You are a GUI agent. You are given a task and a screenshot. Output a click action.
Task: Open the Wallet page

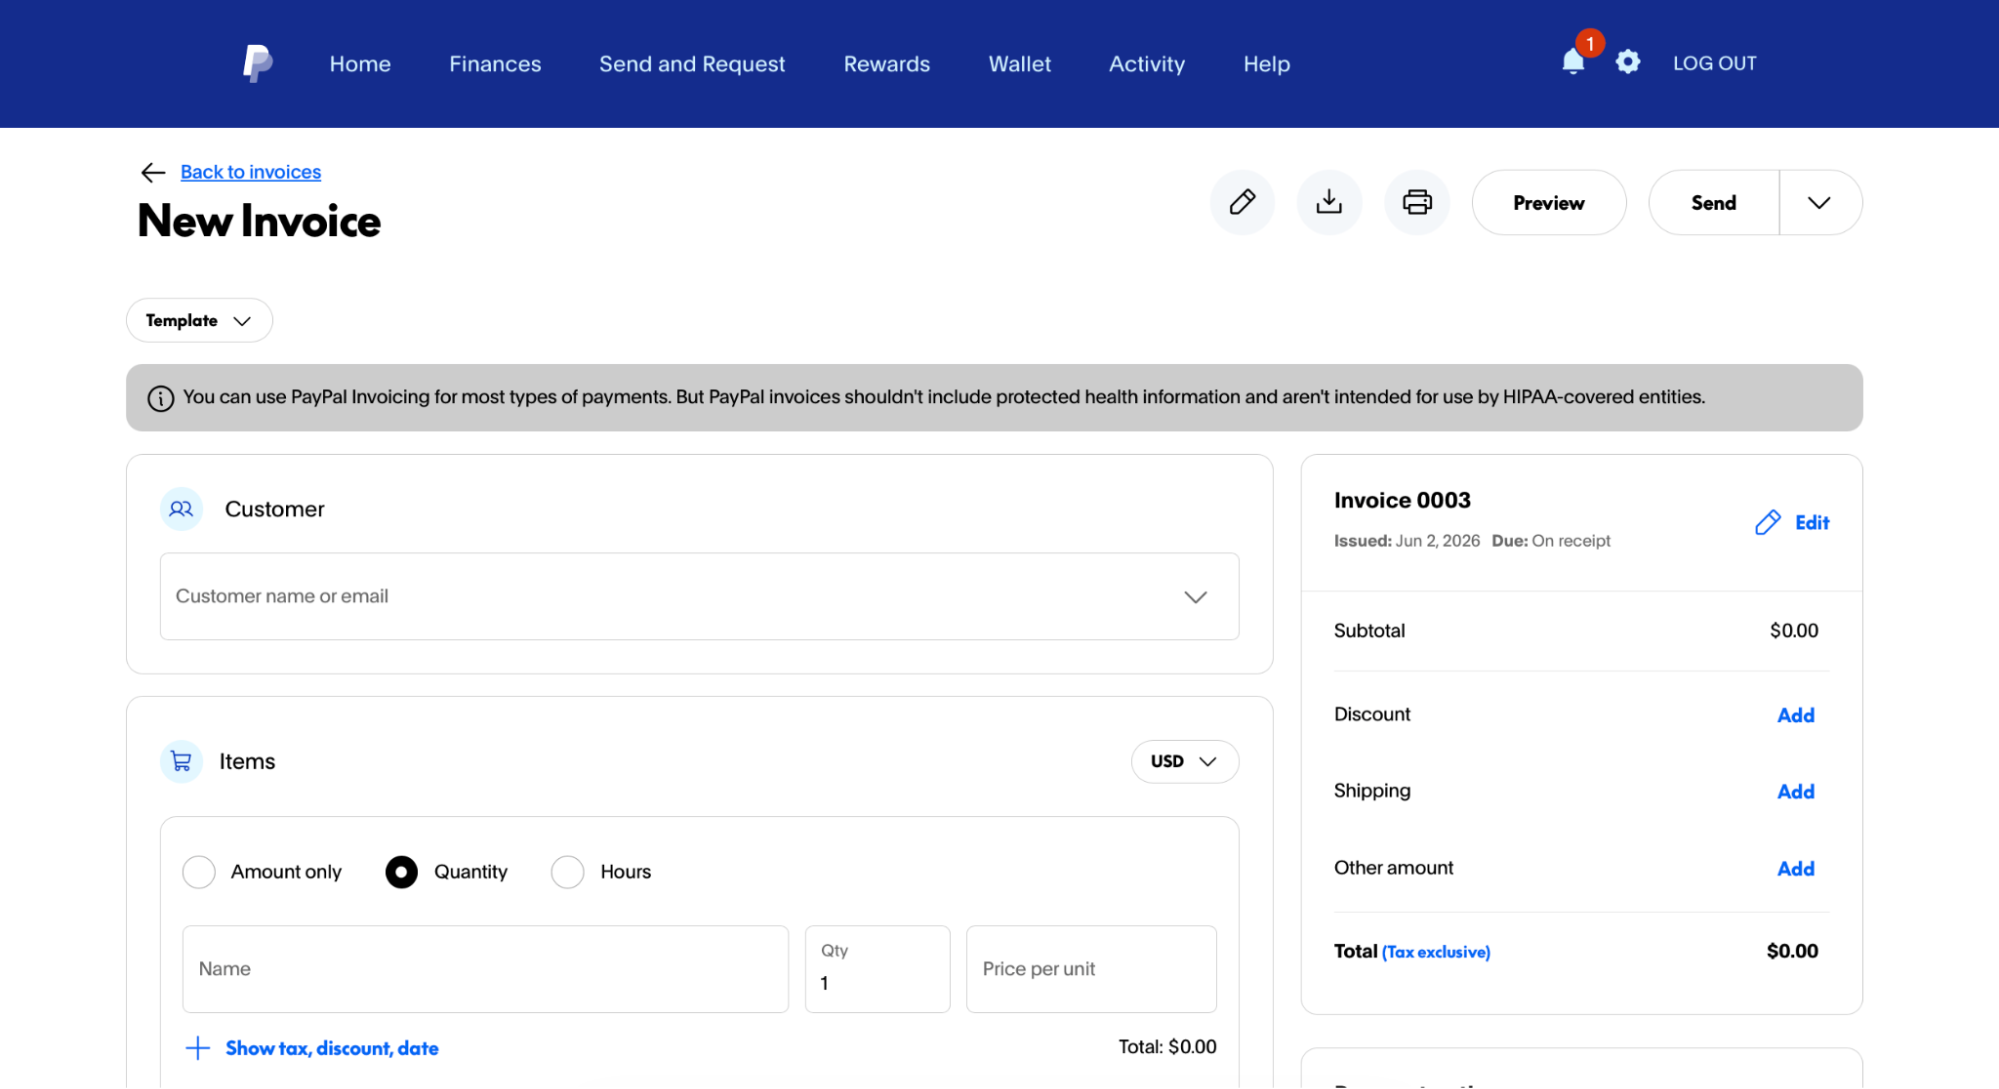point(1019,63)
